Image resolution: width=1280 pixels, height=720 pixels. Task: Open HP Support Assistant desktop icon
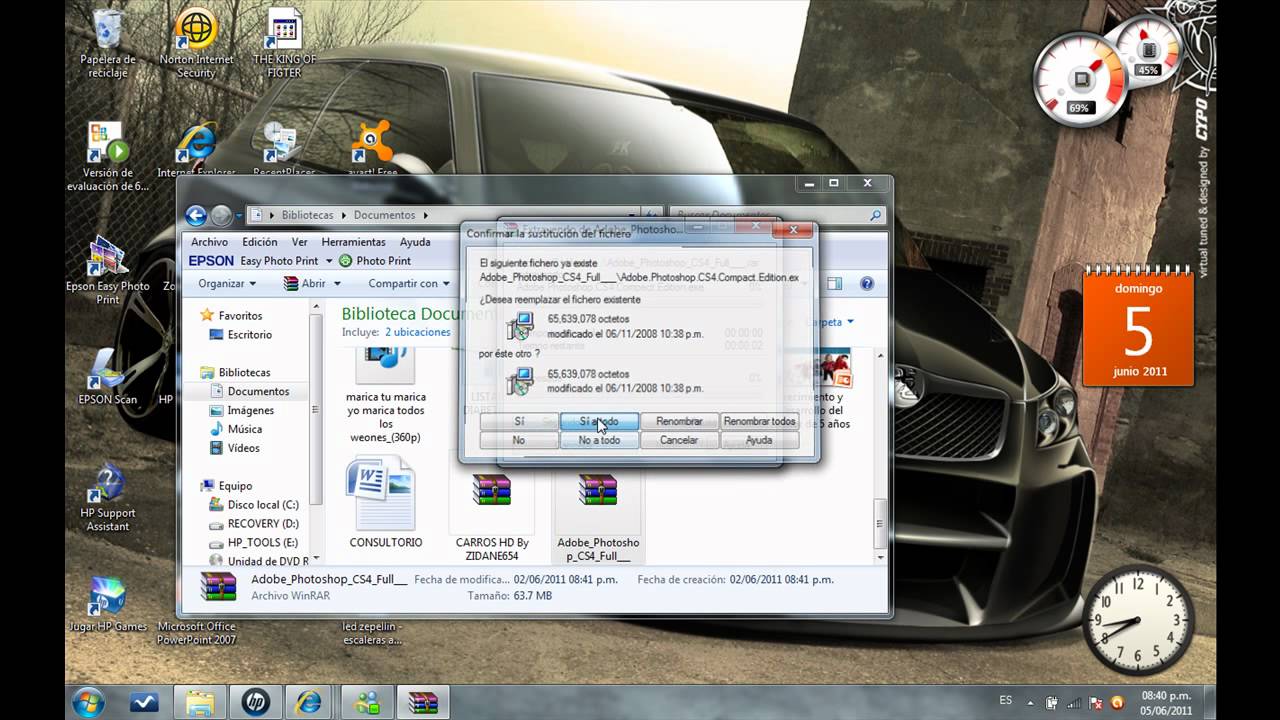click(x=108, y=497)
